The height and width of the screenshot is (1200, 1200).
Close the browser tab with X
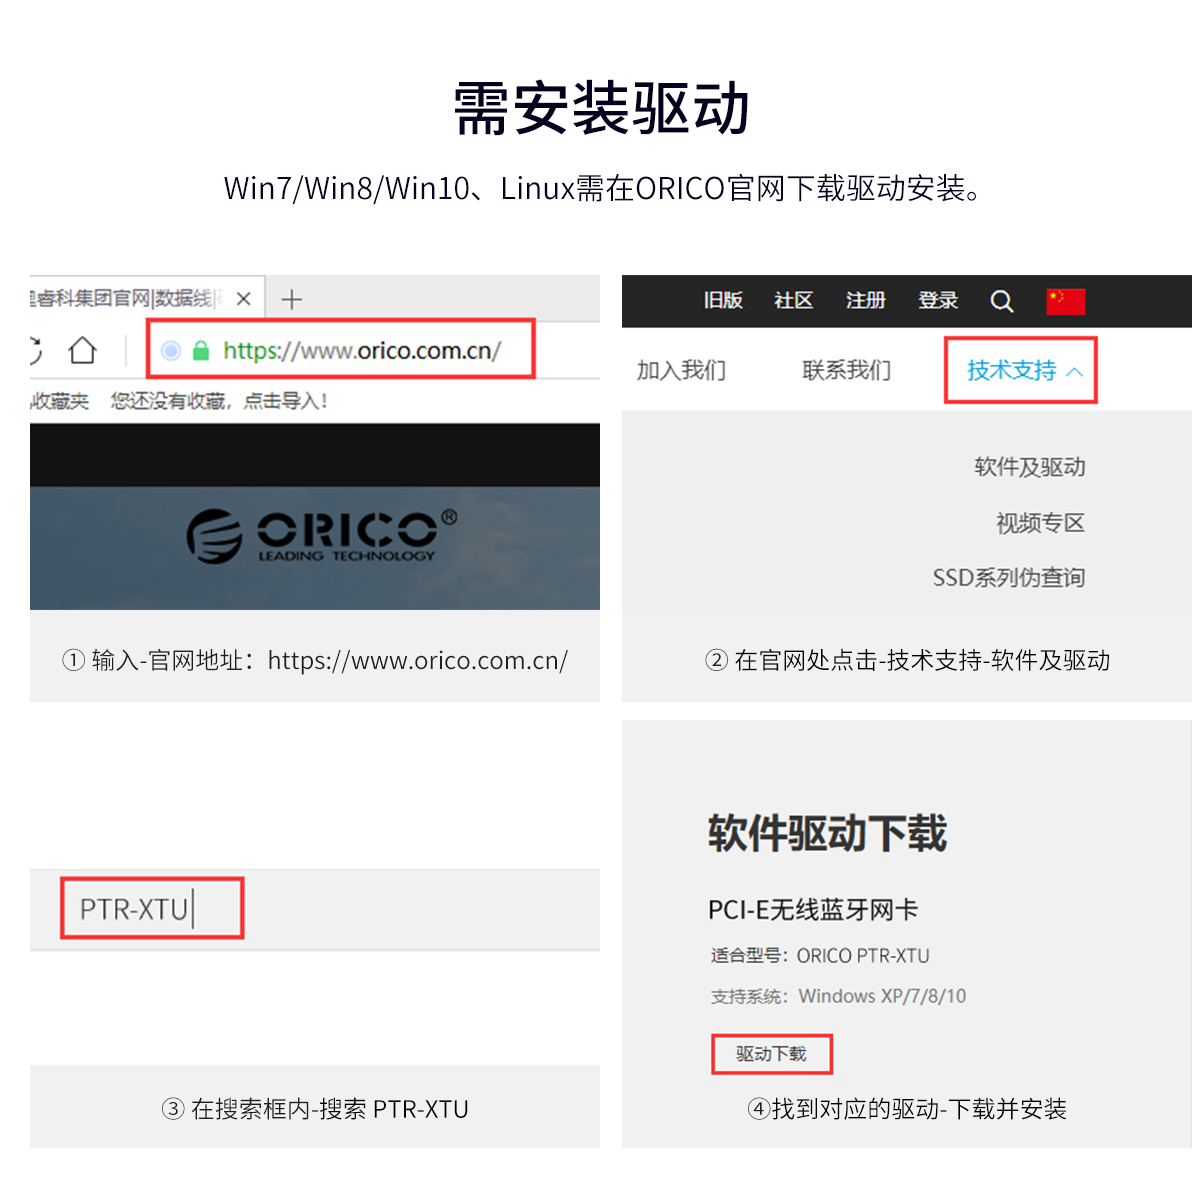(x=243, y=299)
